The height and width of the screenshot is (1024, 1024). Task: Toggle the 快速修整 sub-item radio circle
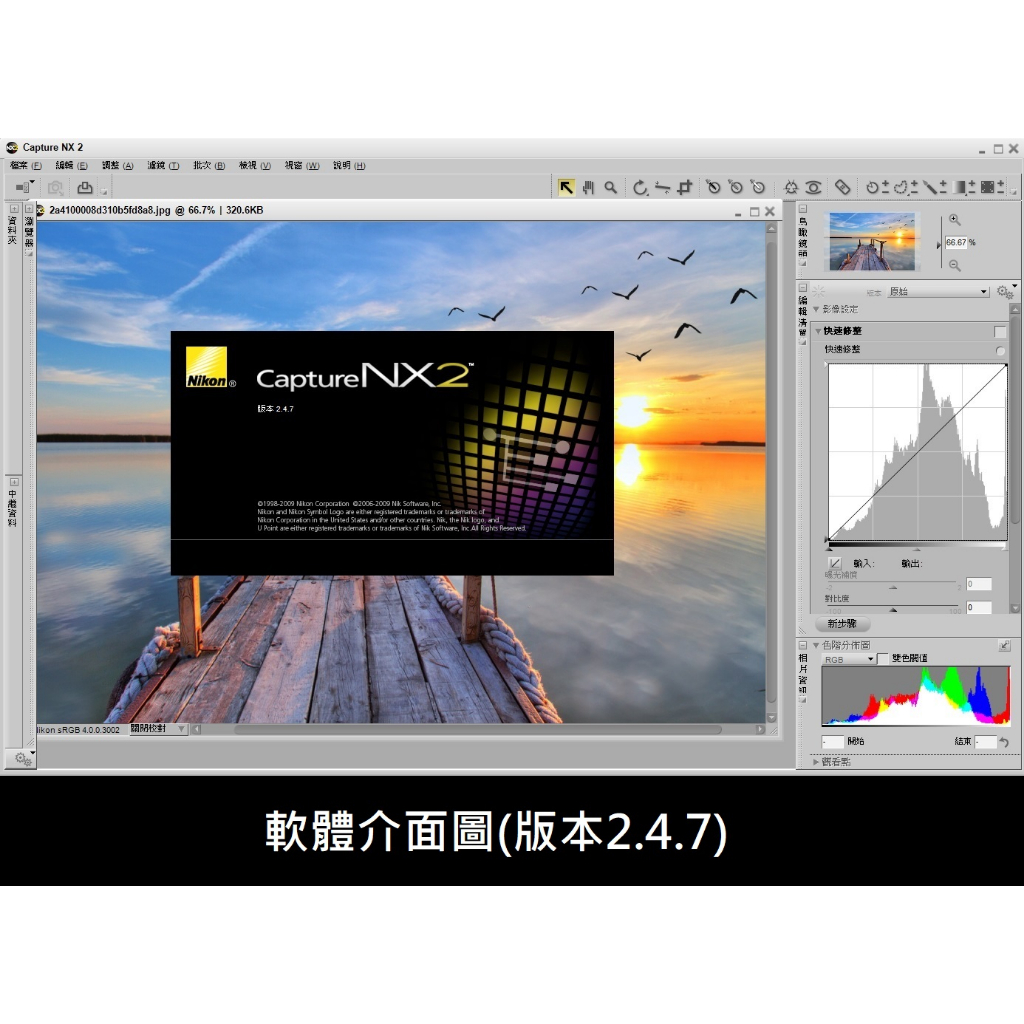pyautogui.click(x=1000, y=351)
